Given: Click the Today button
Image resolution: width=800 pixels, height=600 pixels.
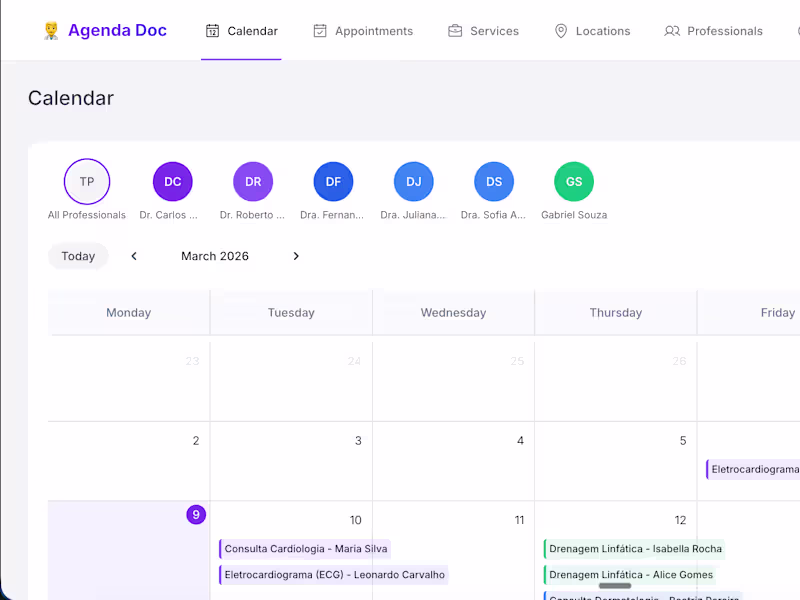Looking at the screenshot, I should click(78, 256).
